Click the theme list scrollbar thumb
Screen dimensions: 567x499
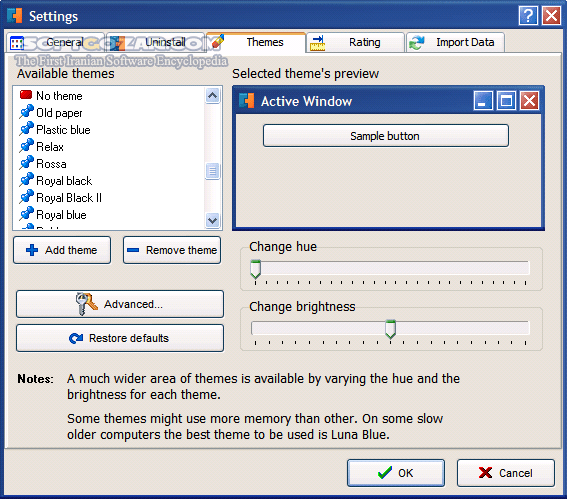click(x=212, y=171)
